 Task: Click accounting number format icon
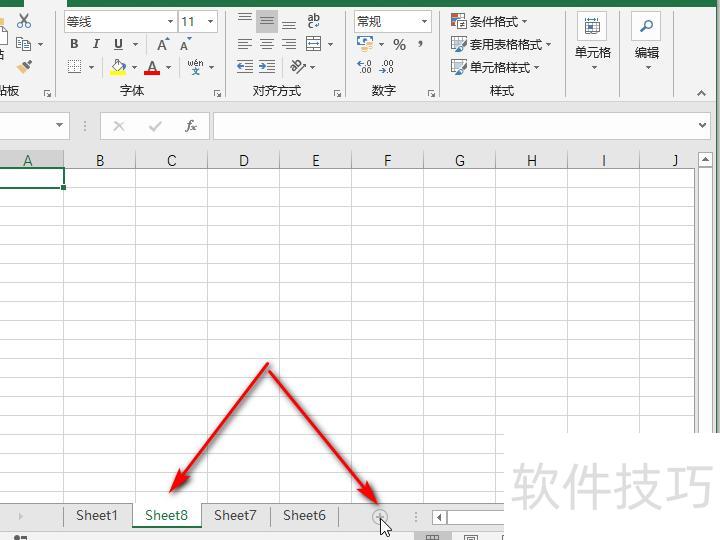(x=366, y=44)
